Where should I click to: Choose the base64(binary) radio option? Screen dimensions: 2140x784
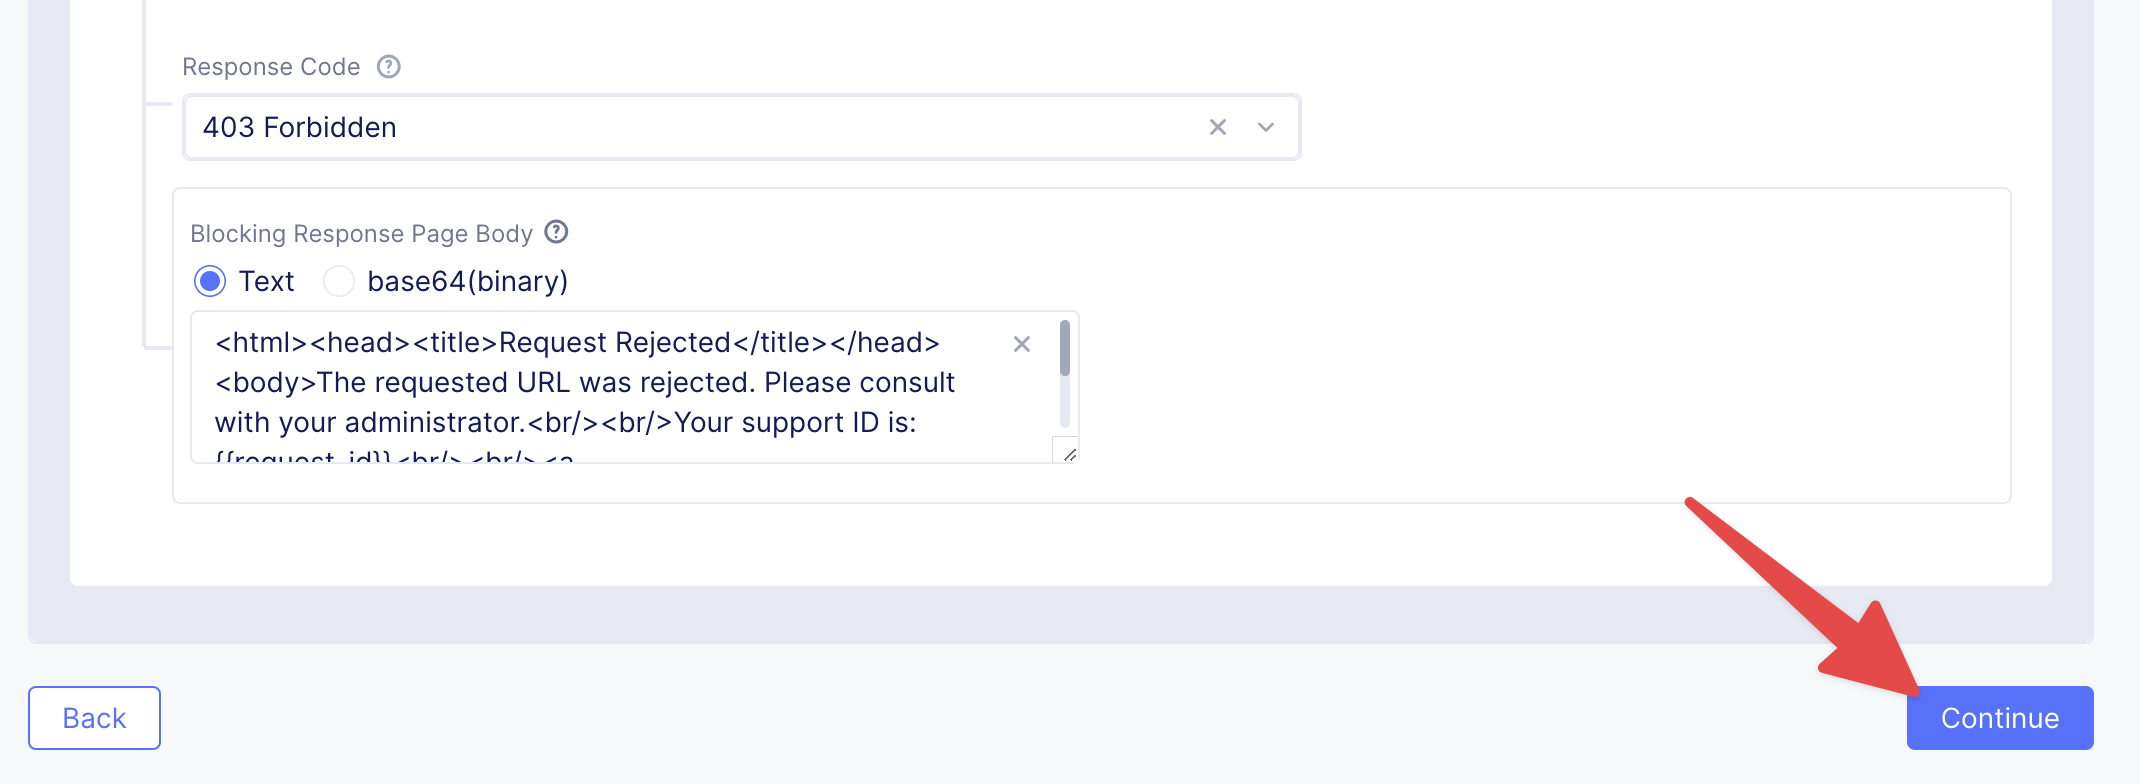tap(339, 281)
